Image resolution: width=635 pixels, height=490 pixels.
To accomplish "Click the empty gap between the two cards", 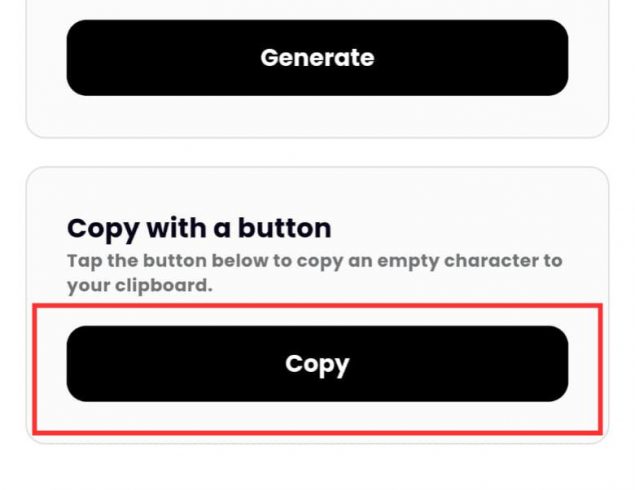I will click(317, 152).
